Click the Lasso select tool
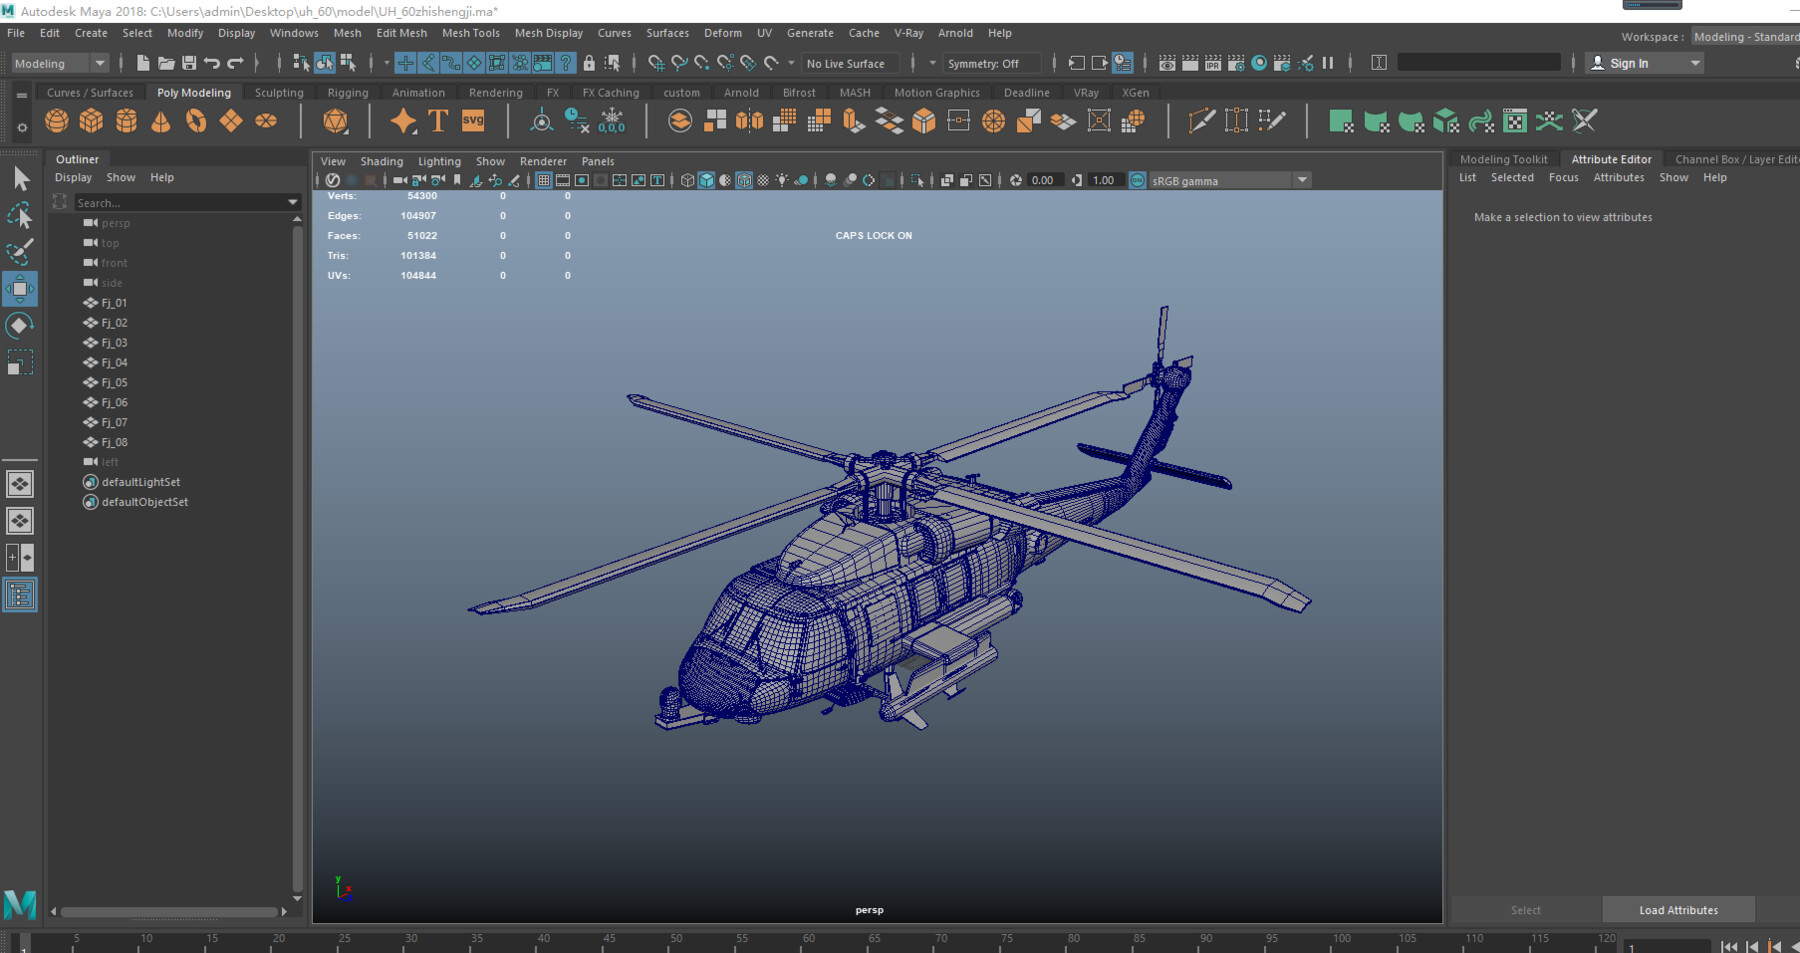This screenshot has width=1800, height=953. pyautogui.click(x=19, y=216)
